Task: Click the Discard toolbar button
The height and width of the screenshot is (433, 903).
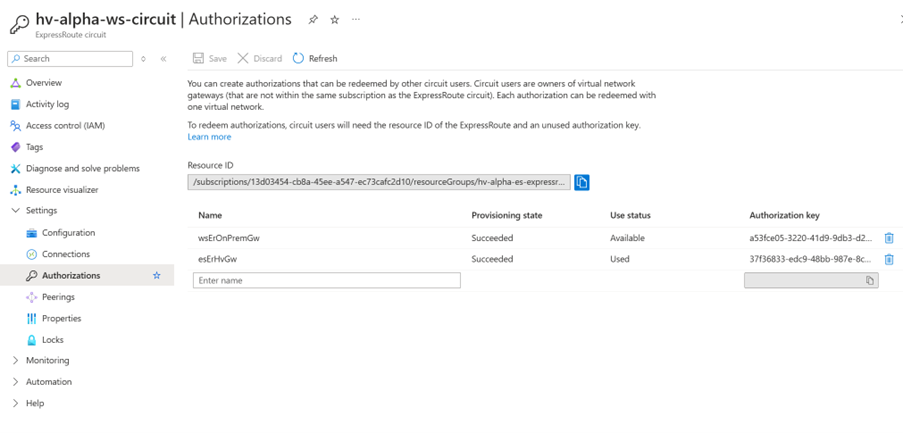Action: pos(260,58)
